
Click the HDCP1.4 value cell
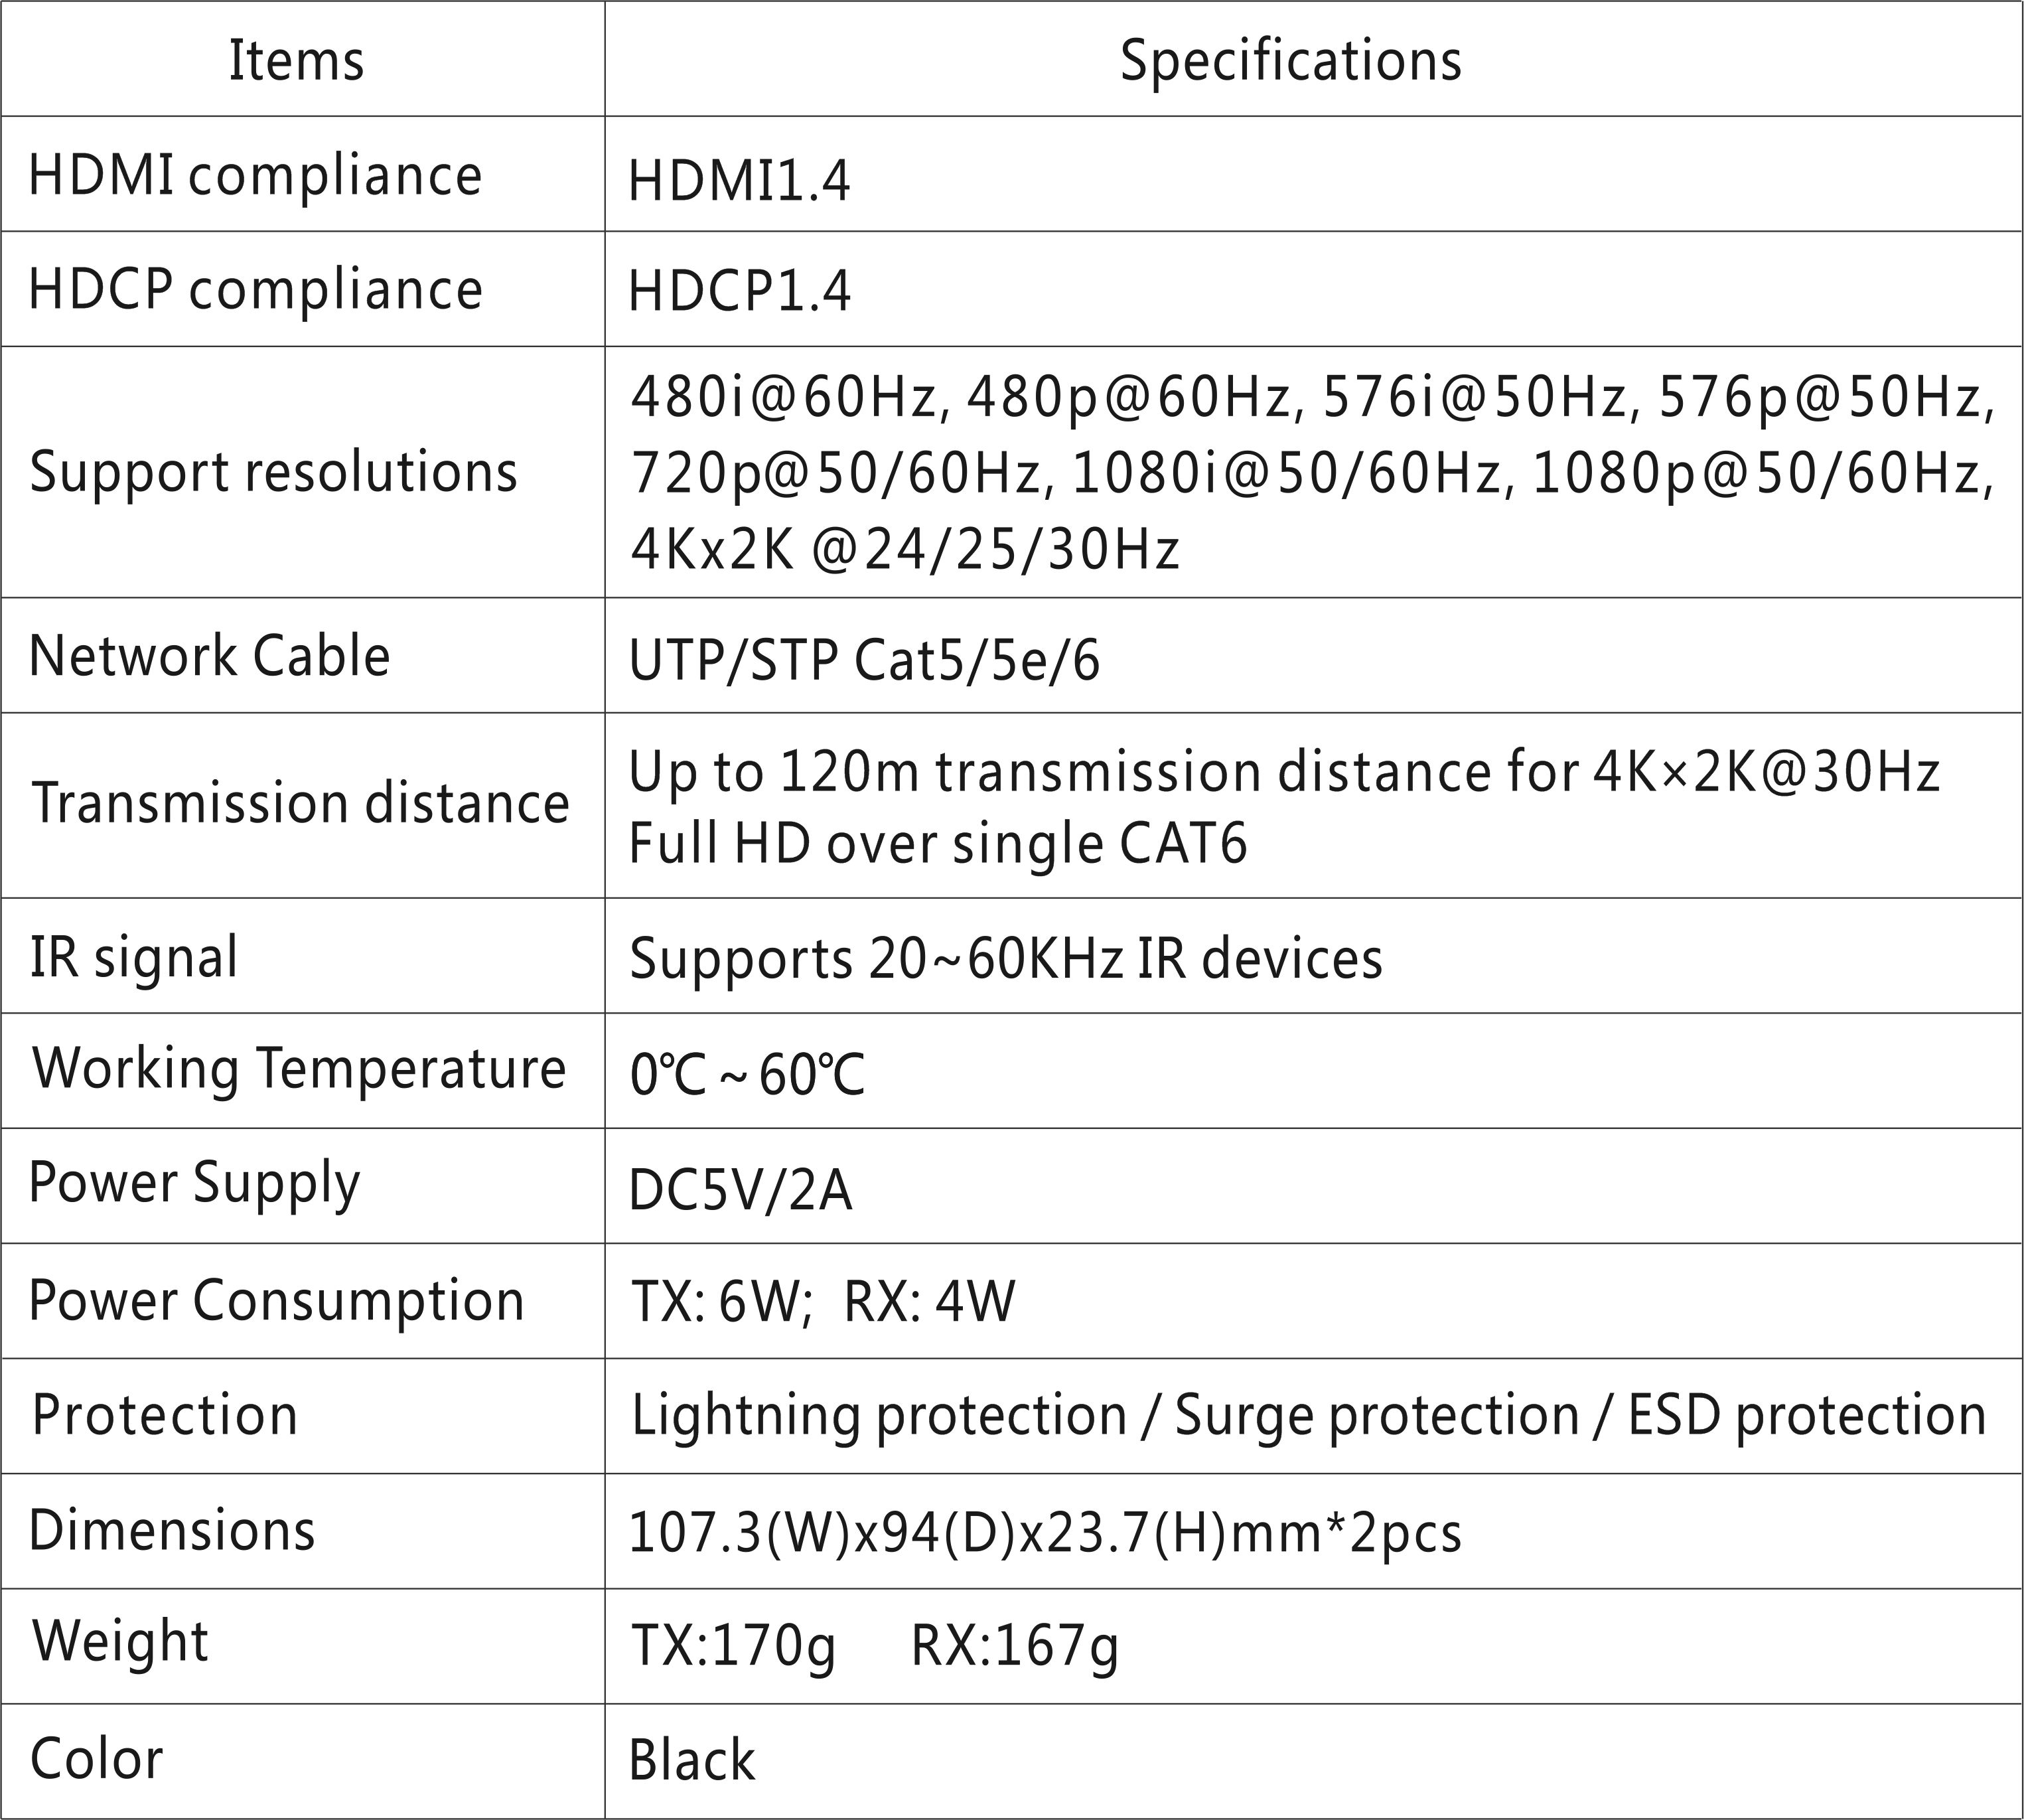[x=739, y=291]
